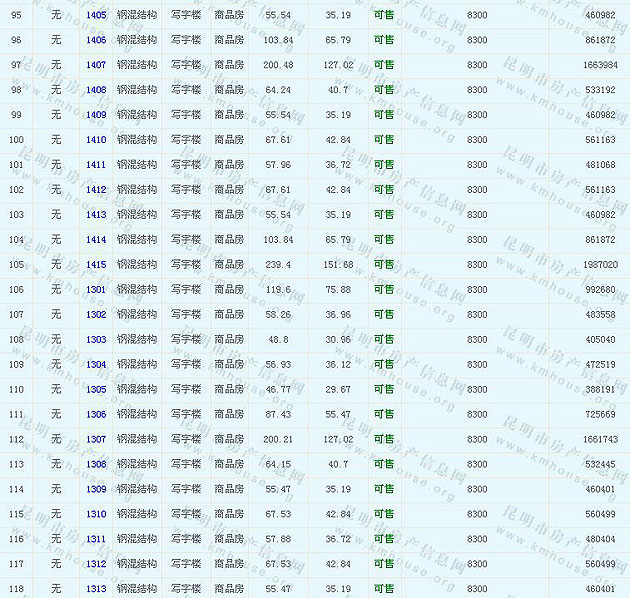Select room 1415 link

pyautogui.click(x=96, y=265)
